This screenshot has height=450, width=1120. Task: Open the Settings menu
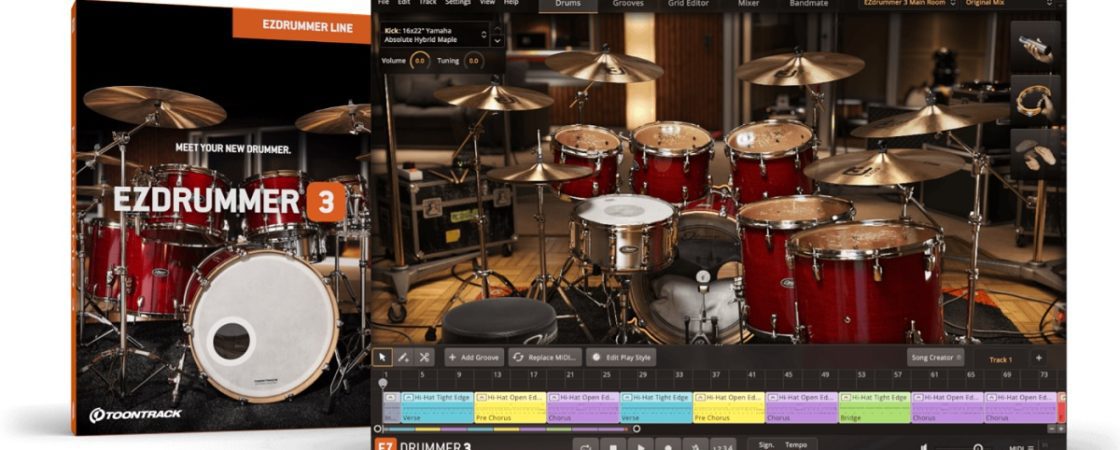(x=458, y=3)
